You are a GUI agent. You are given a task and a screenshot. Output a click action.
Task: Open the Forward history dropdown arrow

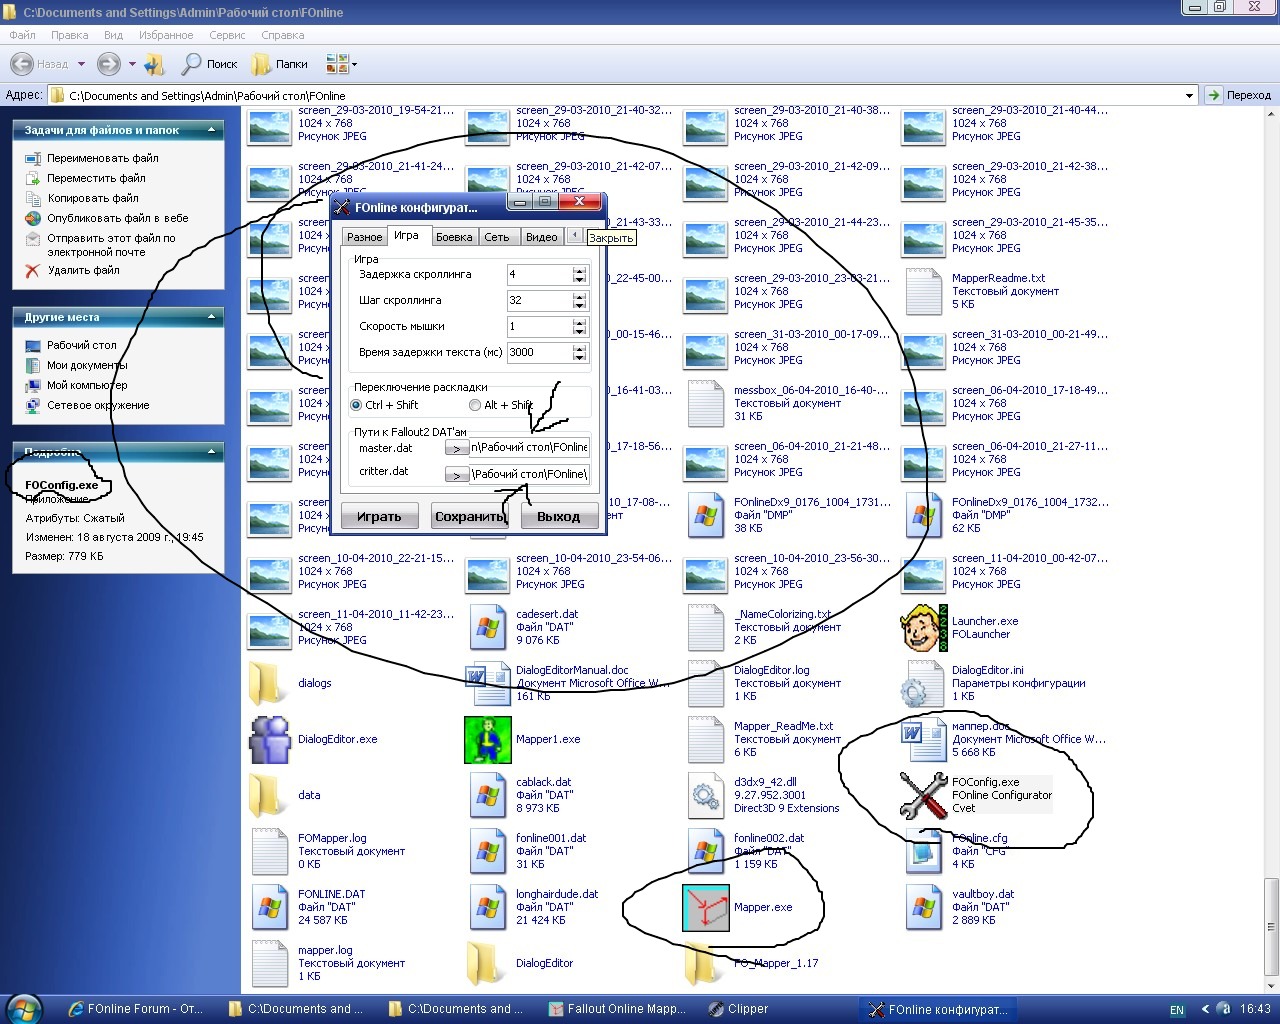click(x=132, y=64)
